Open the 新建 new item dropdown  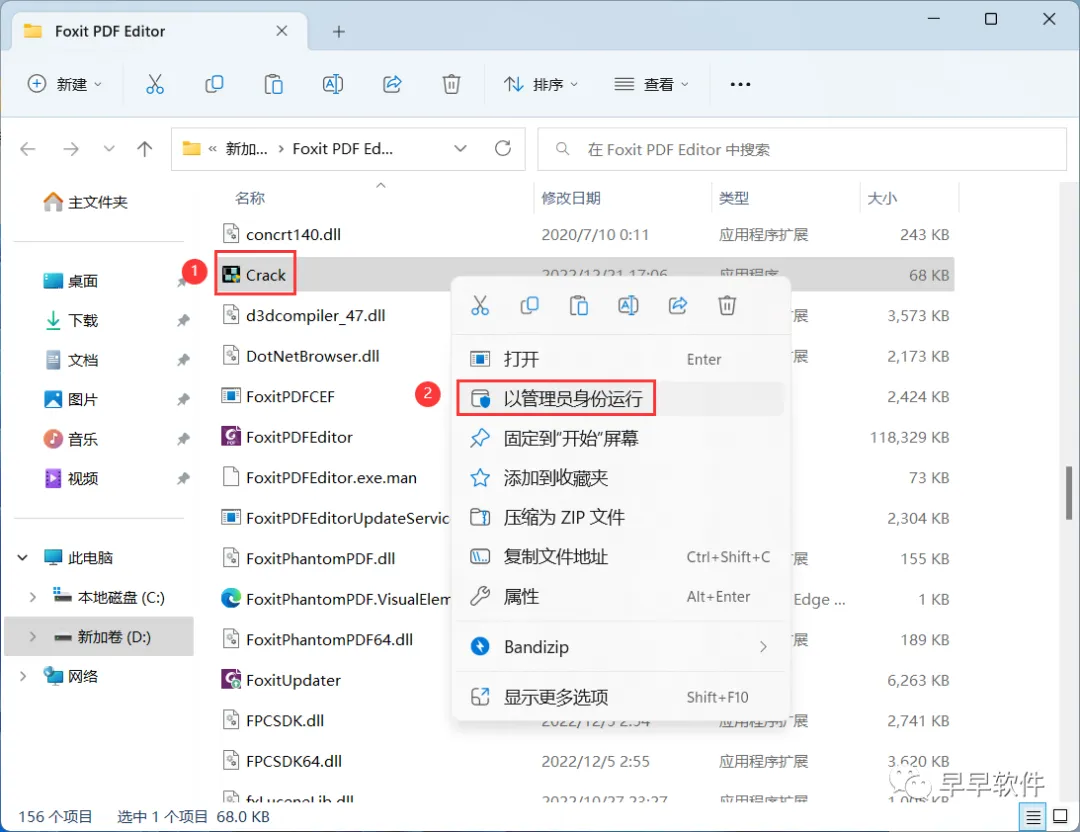65,84
